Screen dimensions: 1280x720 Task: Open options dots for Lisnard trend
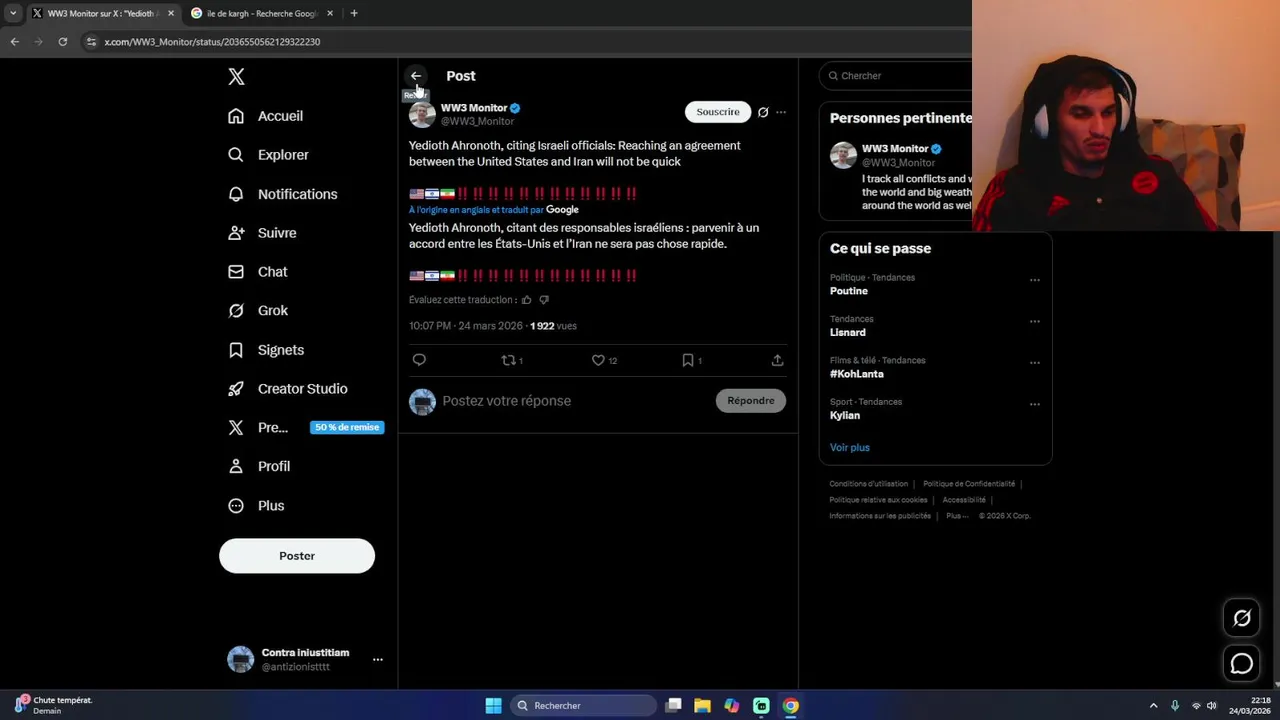pos(1035,322)
